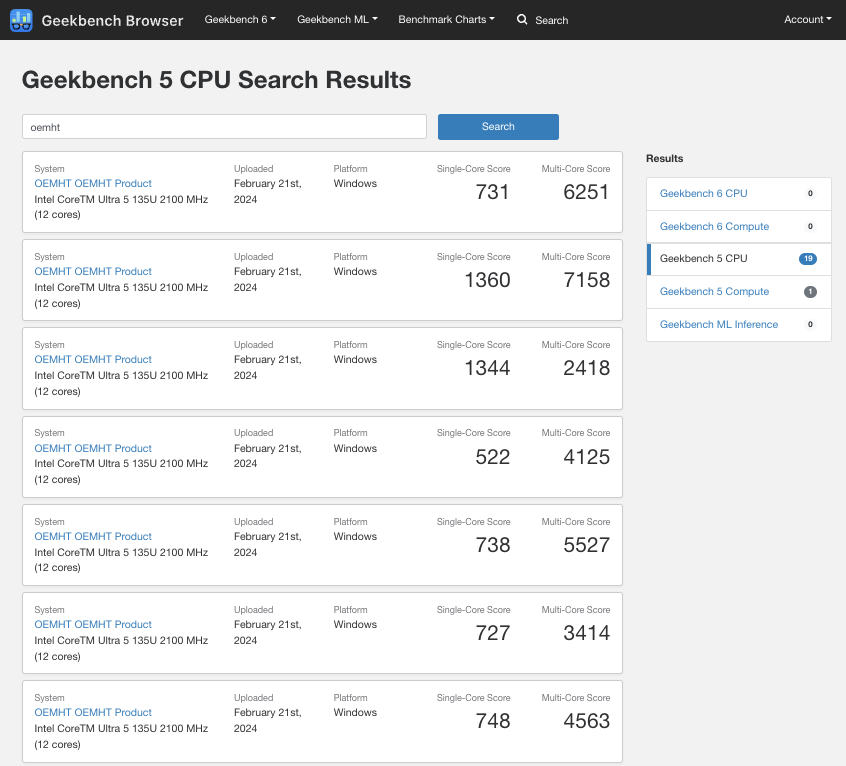This screenshot has width=846, height=766.
Task: Open OEMHT Product result with score 1360
Action: [x=93, y=271]
